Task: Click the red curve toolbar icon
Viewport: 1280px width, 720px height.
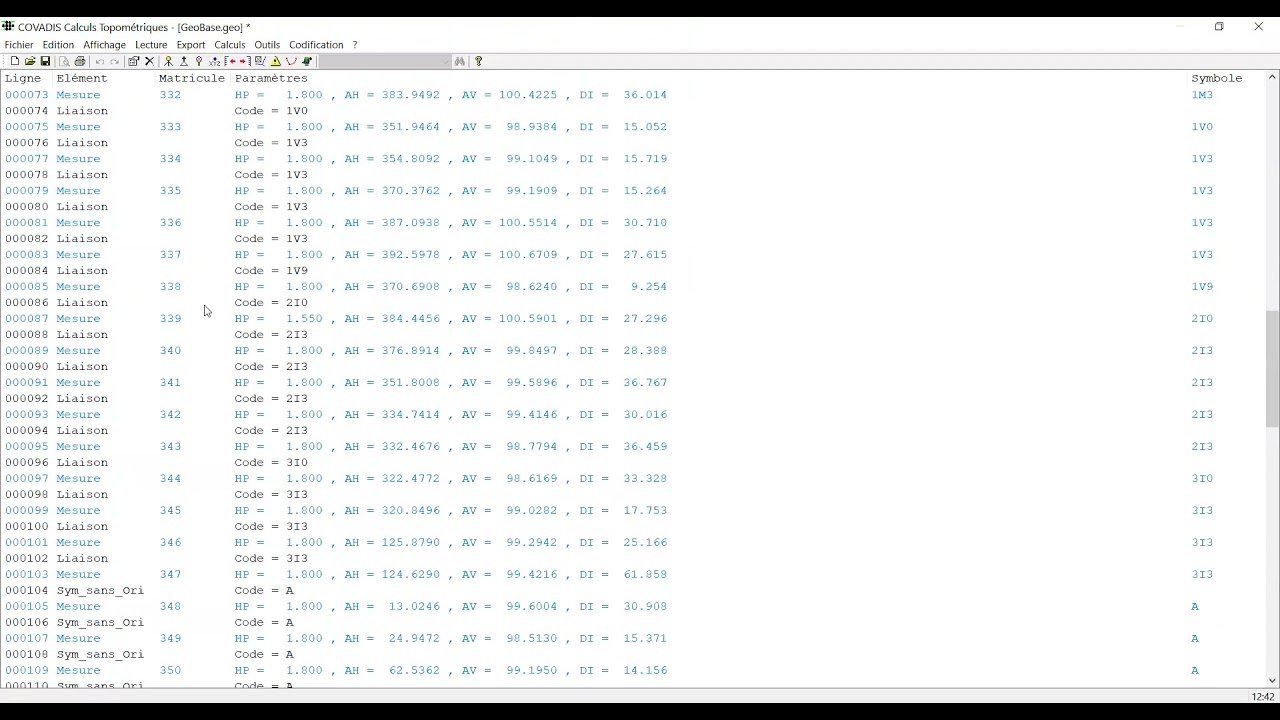Action: click(291, 61)
